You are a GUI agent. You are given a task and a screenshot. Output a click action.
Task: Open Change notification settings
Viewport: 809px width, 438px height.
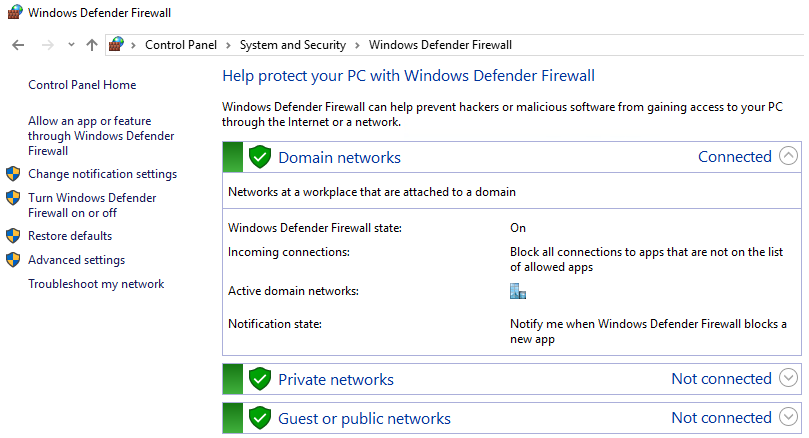pyautogui.click(x=102, y=174)
